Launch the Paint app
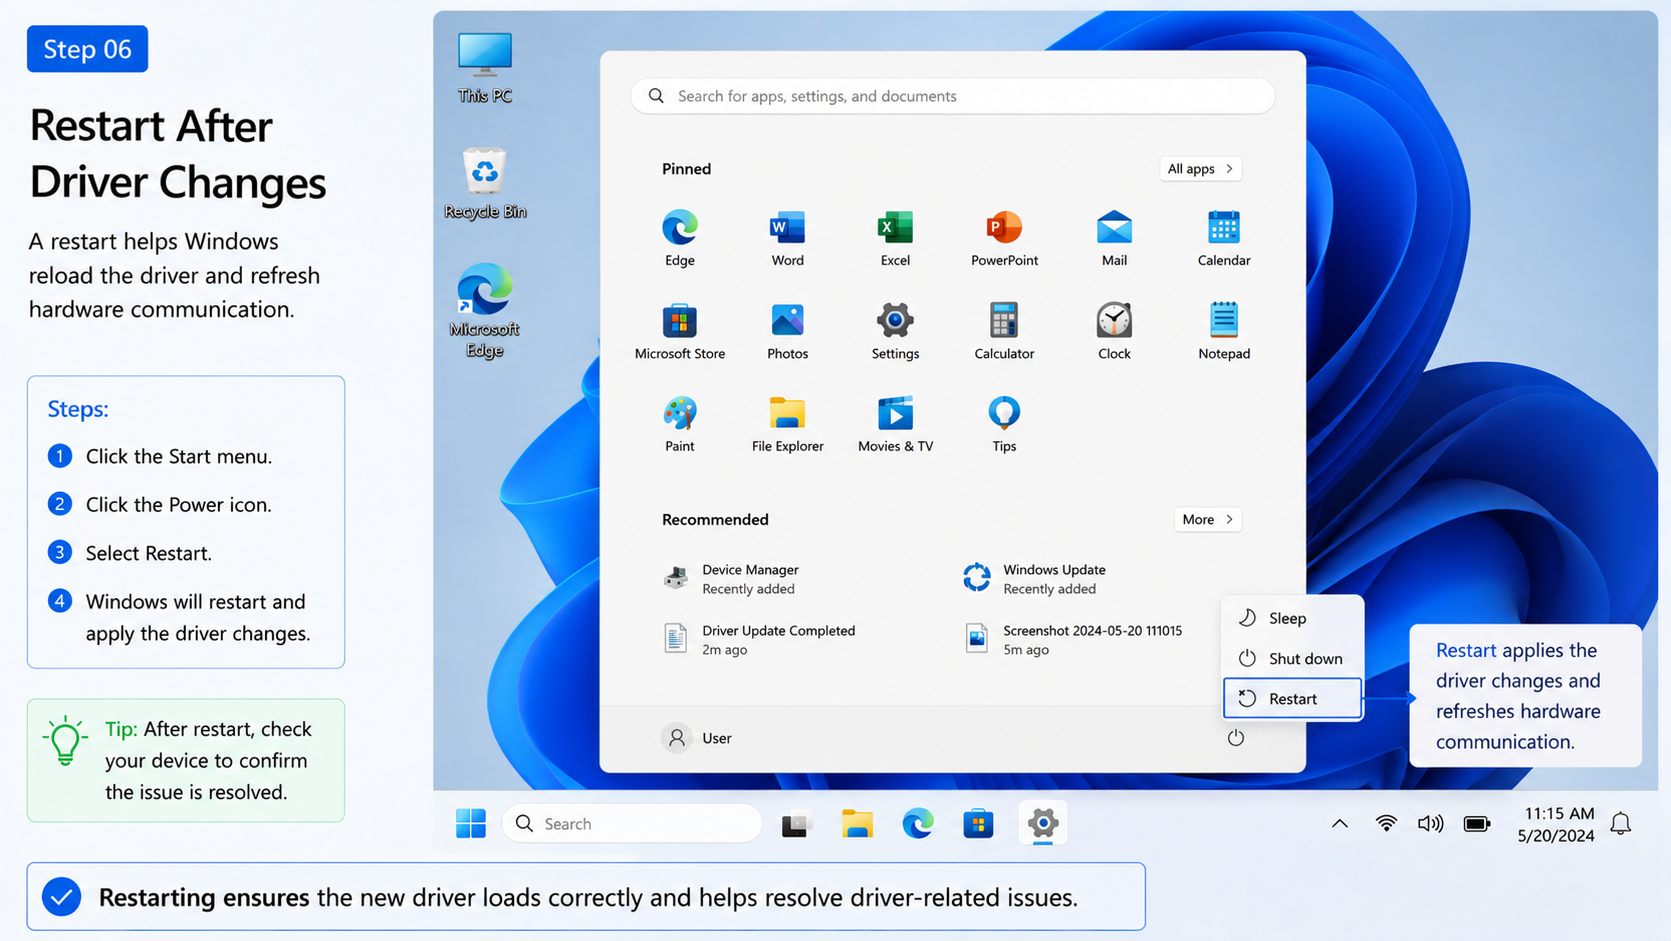 coord(680,424)
